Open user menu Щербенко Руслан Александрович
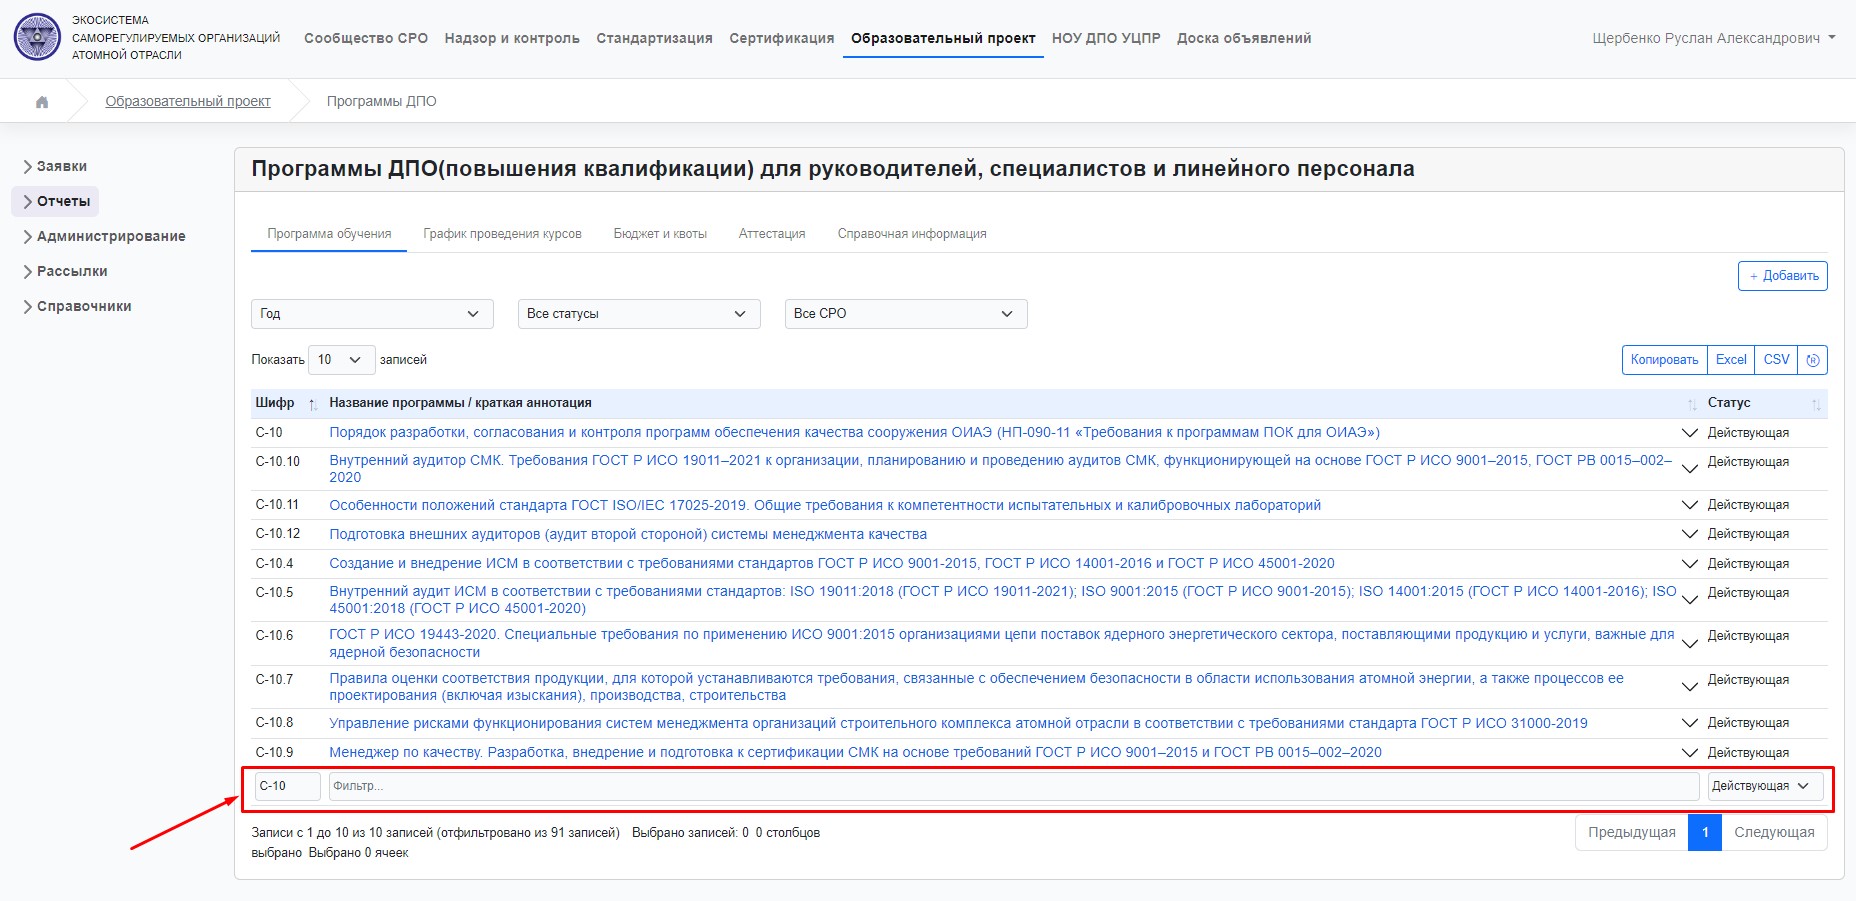Viewport: 1856px width, 901px height. (1714, 38)
